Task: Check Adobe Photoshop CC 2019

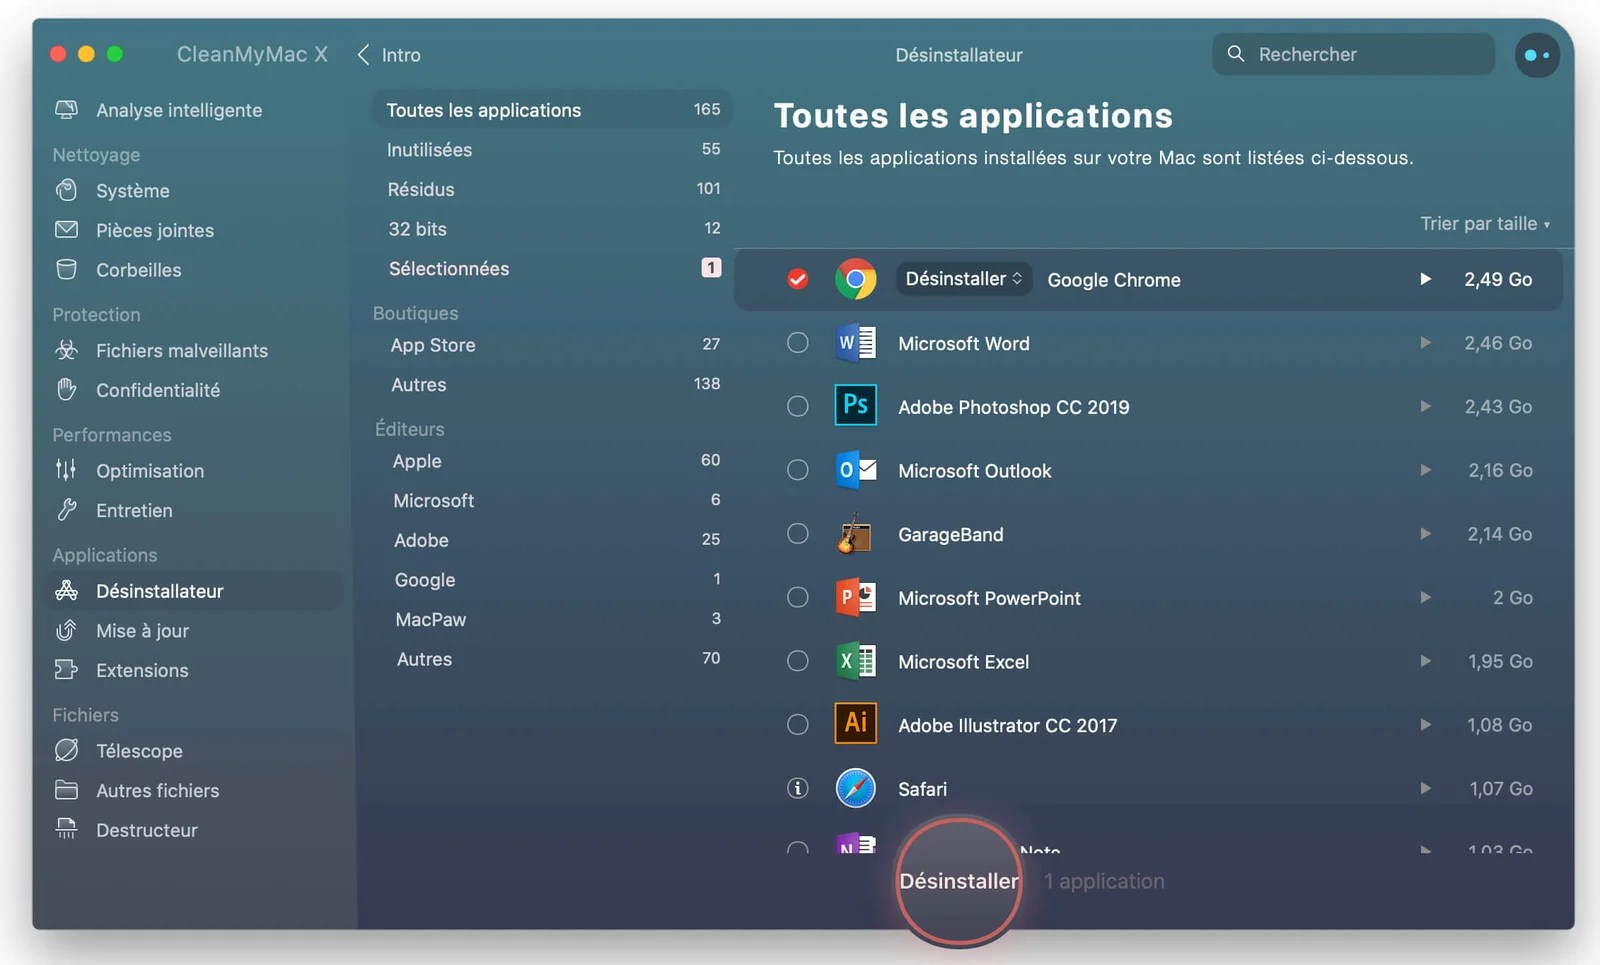Action: 797,406
